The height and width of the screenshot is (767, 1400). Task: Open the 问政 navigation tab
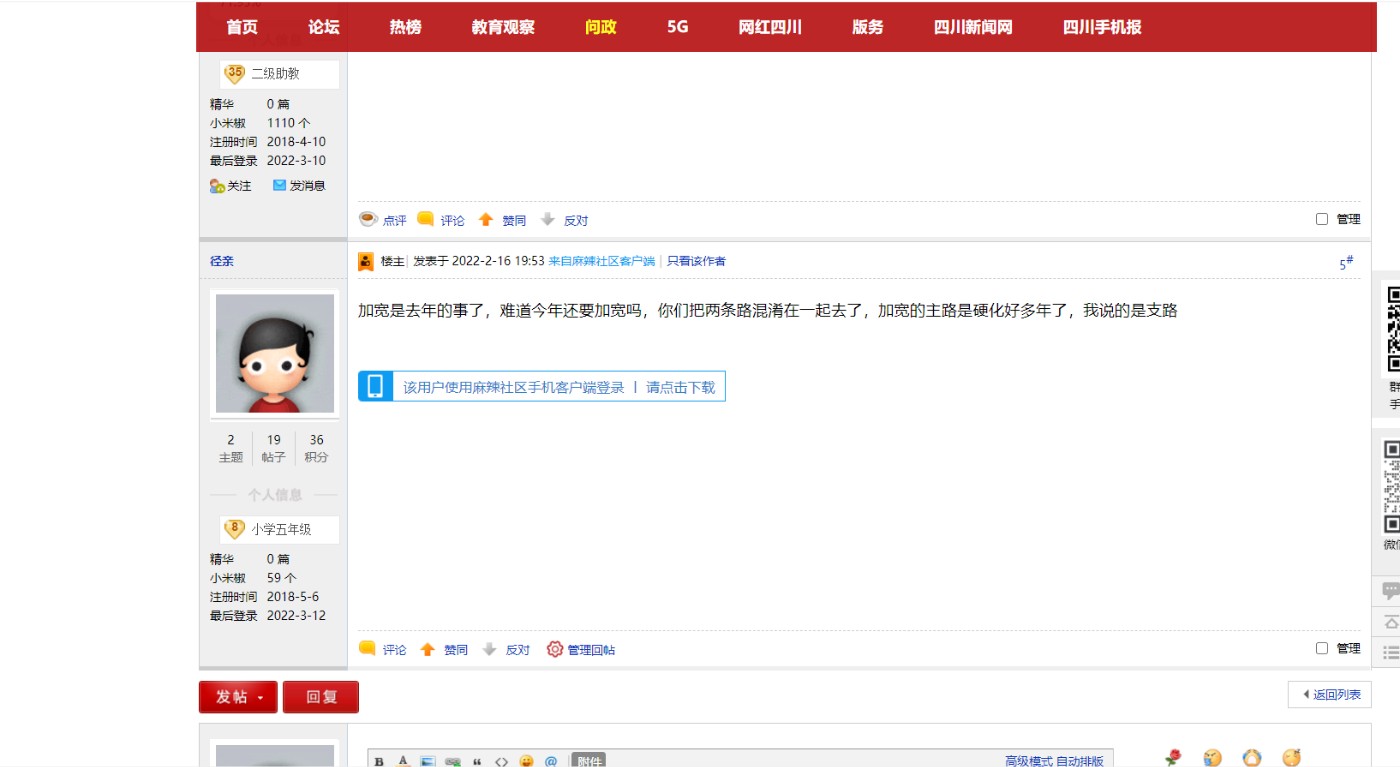tap(601, 27)
